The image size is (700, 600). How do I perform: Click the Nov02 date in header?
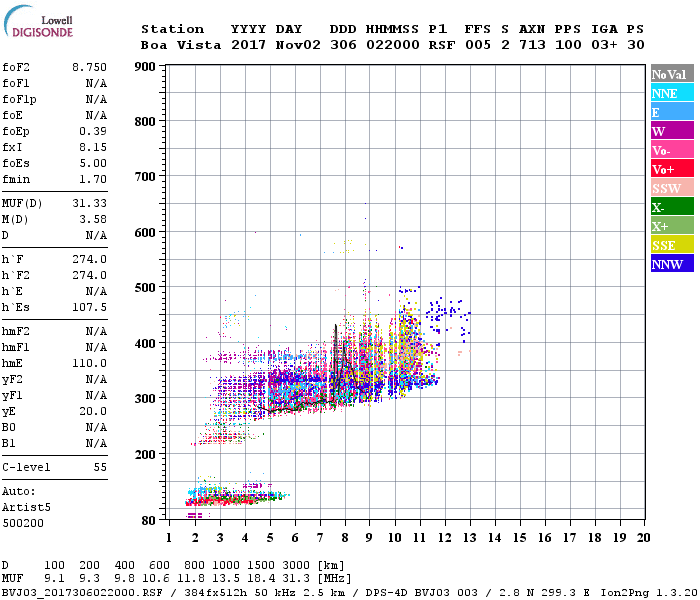[298, 45]
